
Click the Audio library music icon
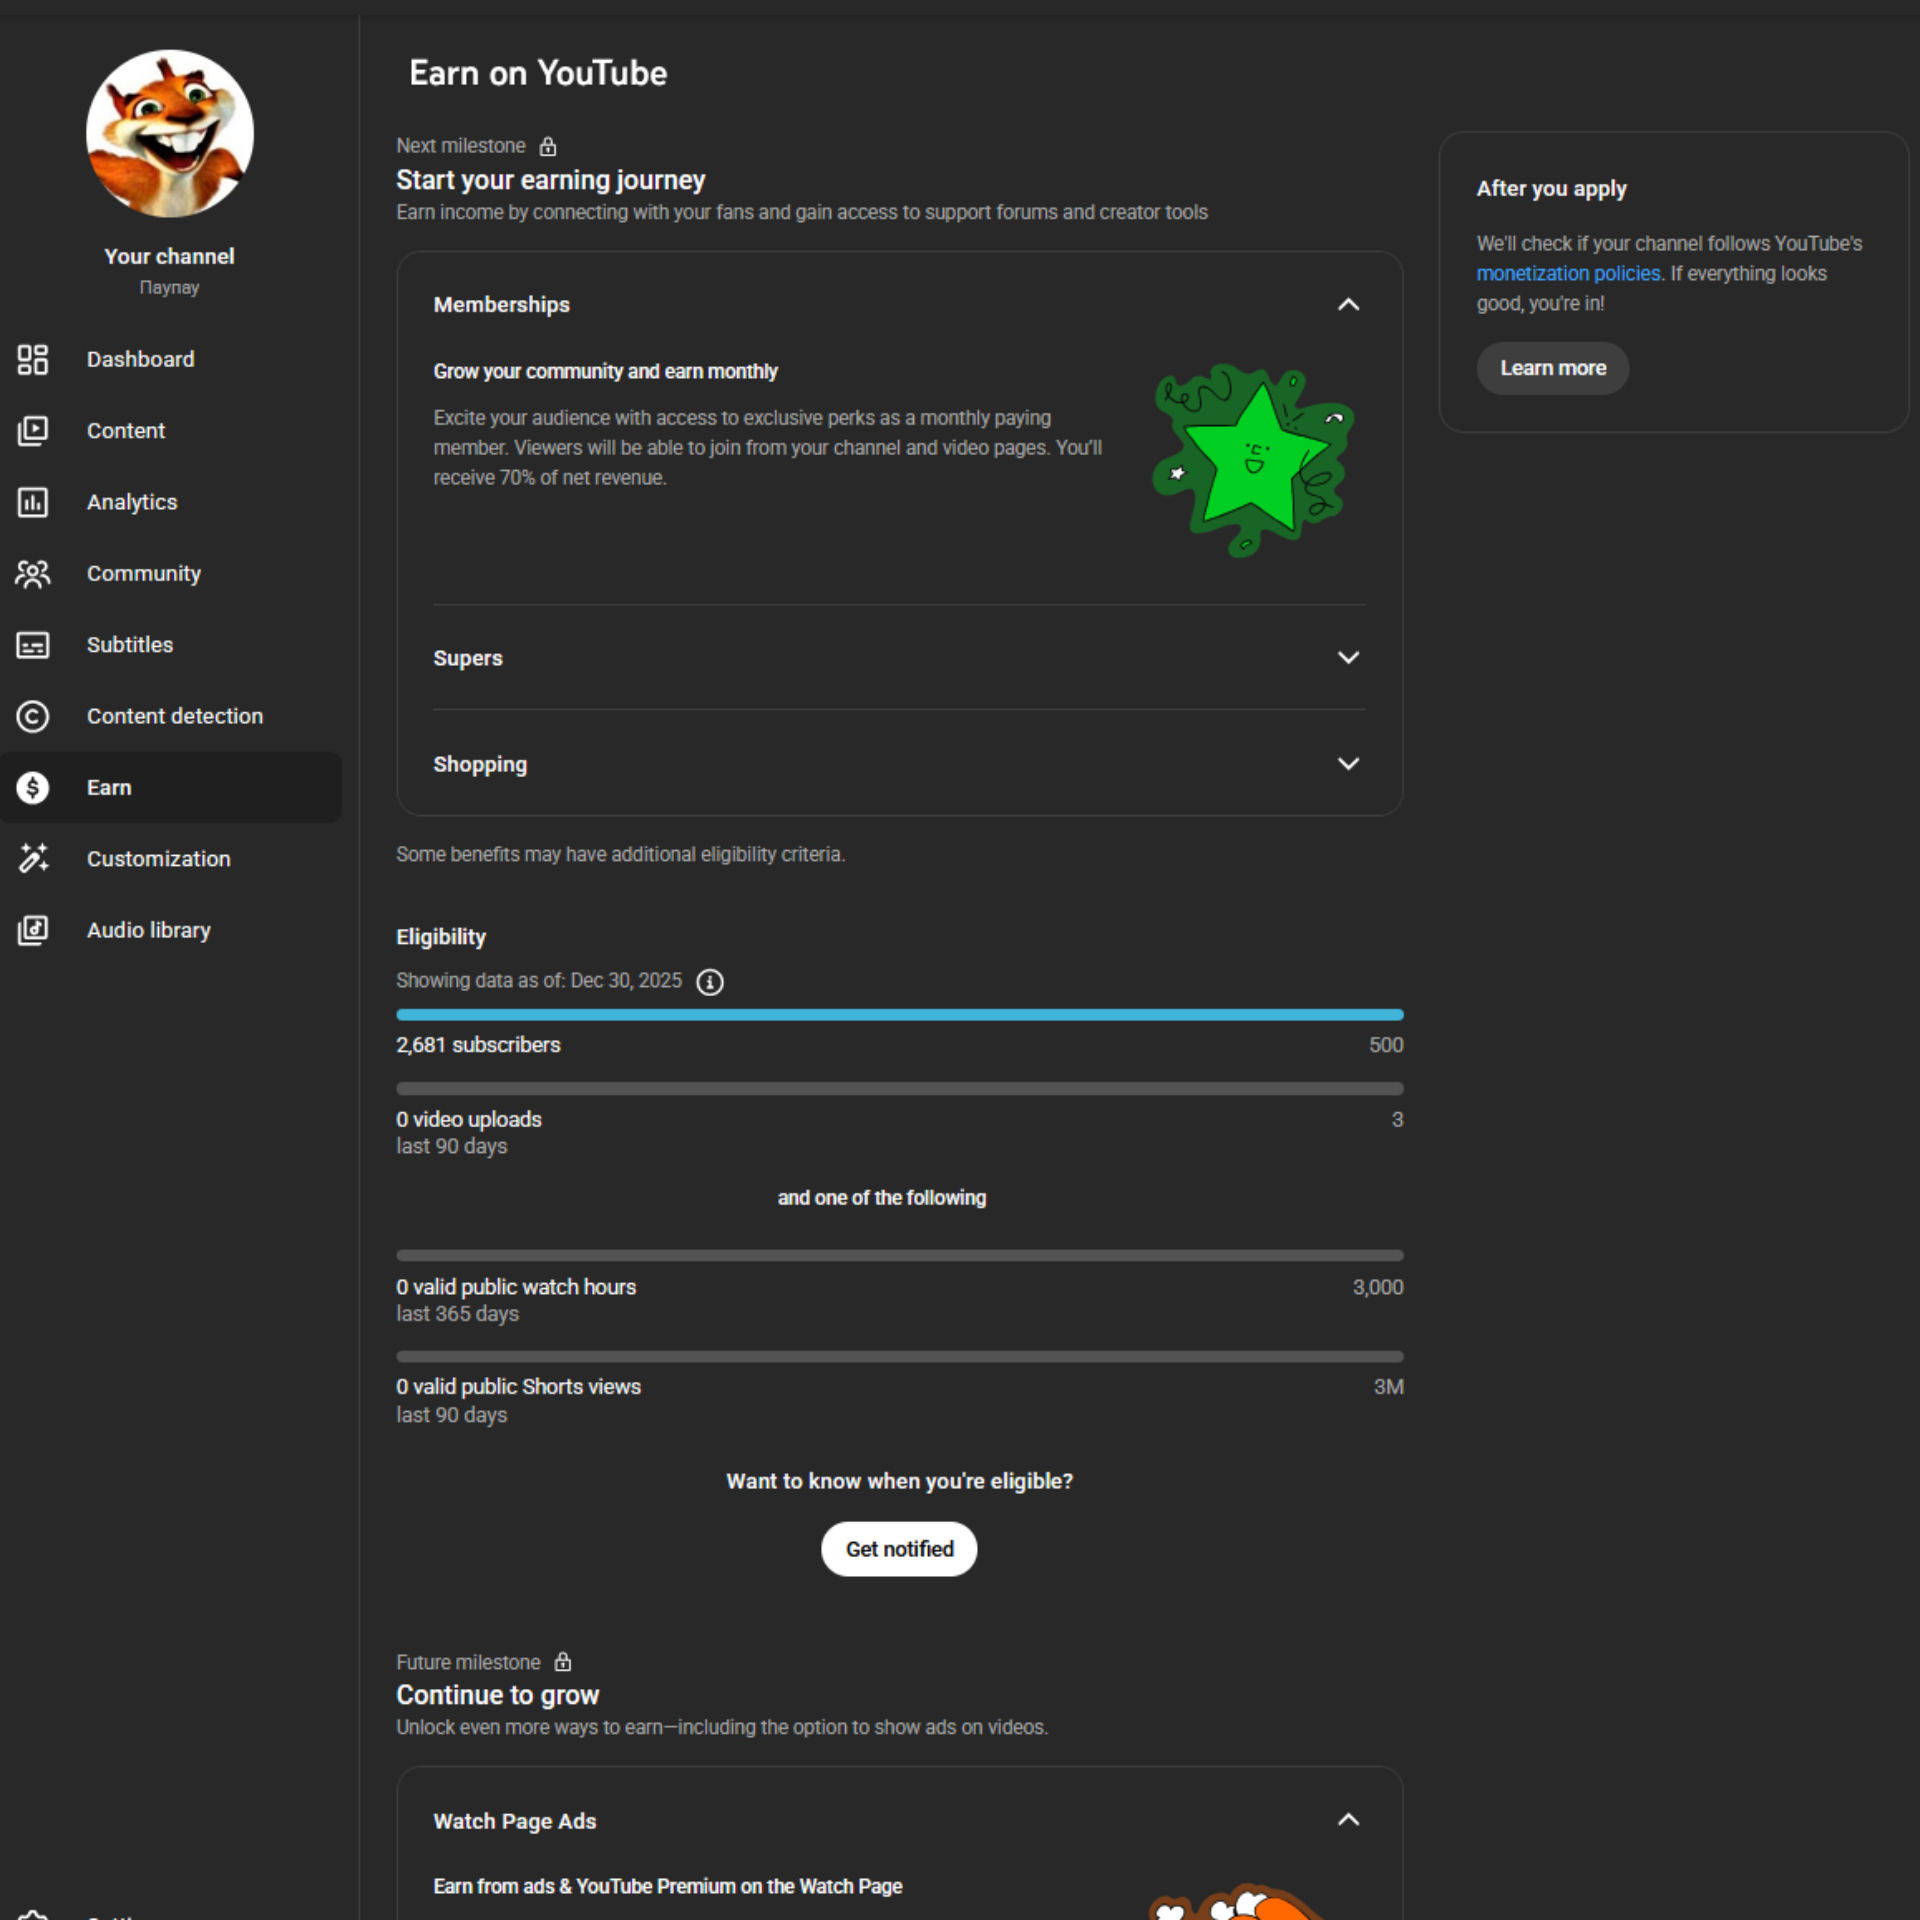[x=33, y=930]
